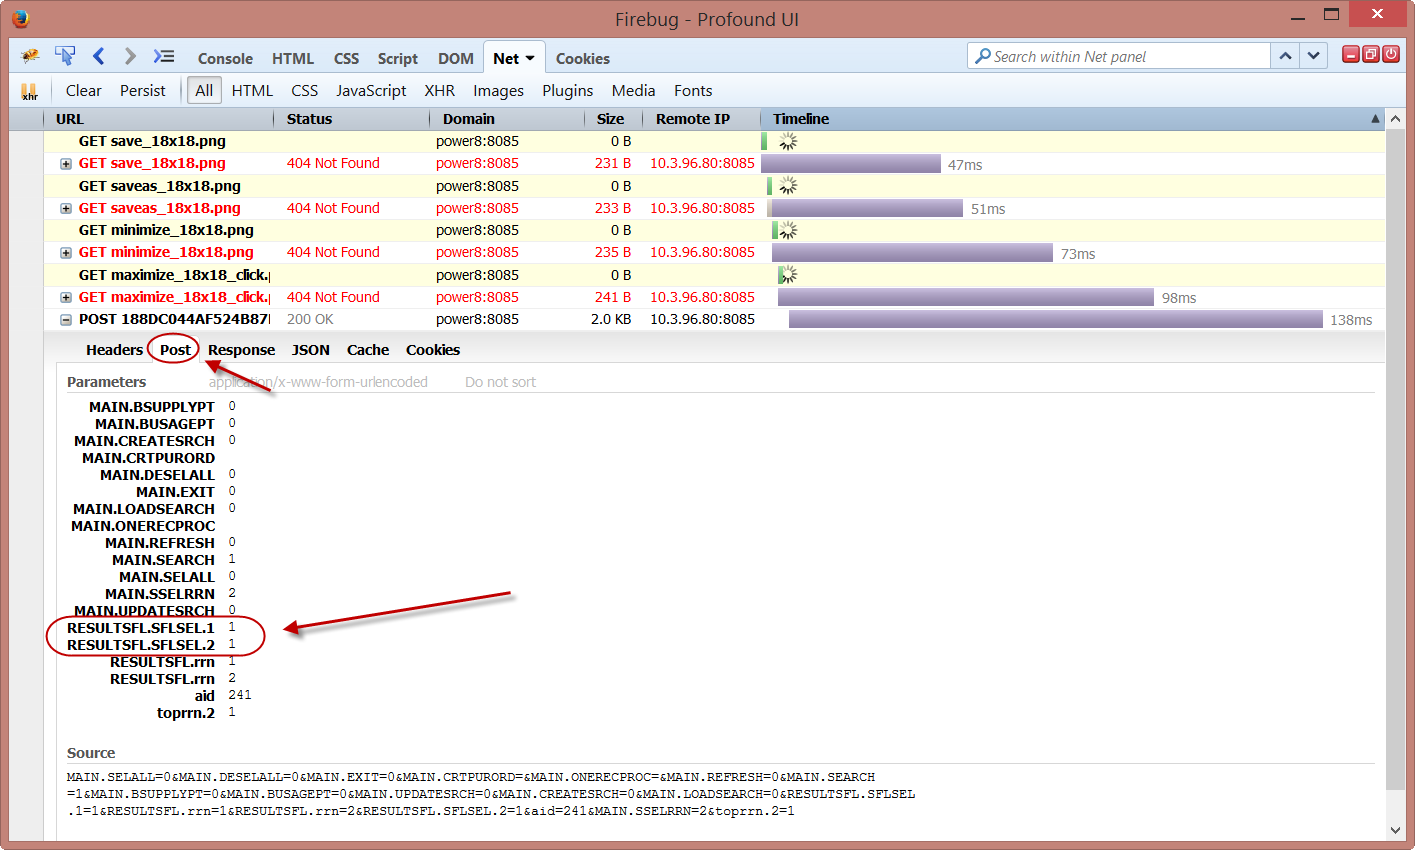Click the 'Do not sort' parameters link
This screenshot has height=850, width=1415.
[500, 382]
